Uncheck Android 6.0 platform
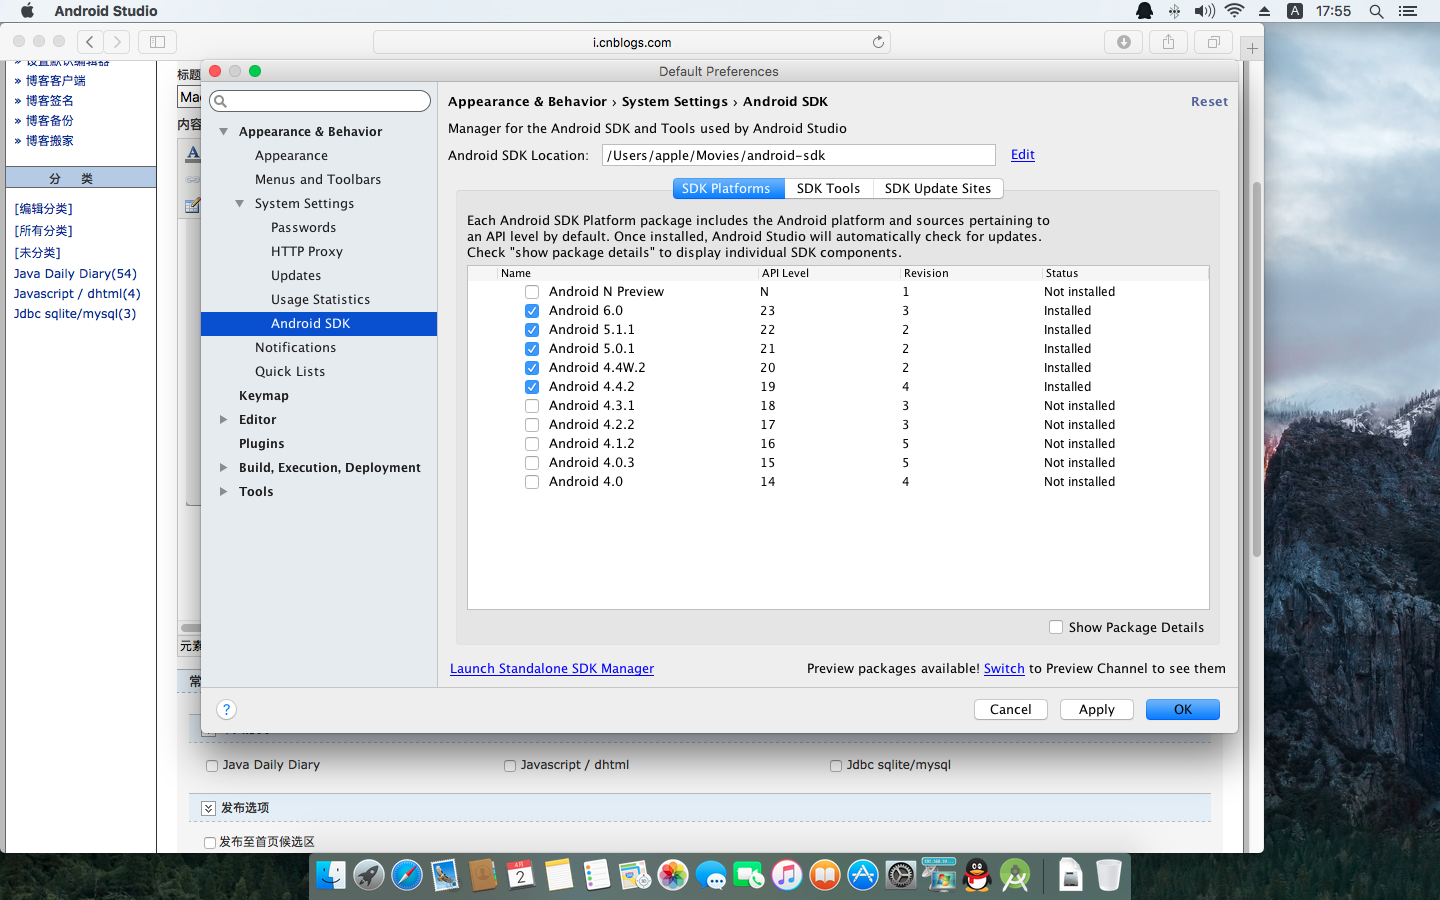The width and height of the screenshot is (1440, 900). (x=532, y=311)
